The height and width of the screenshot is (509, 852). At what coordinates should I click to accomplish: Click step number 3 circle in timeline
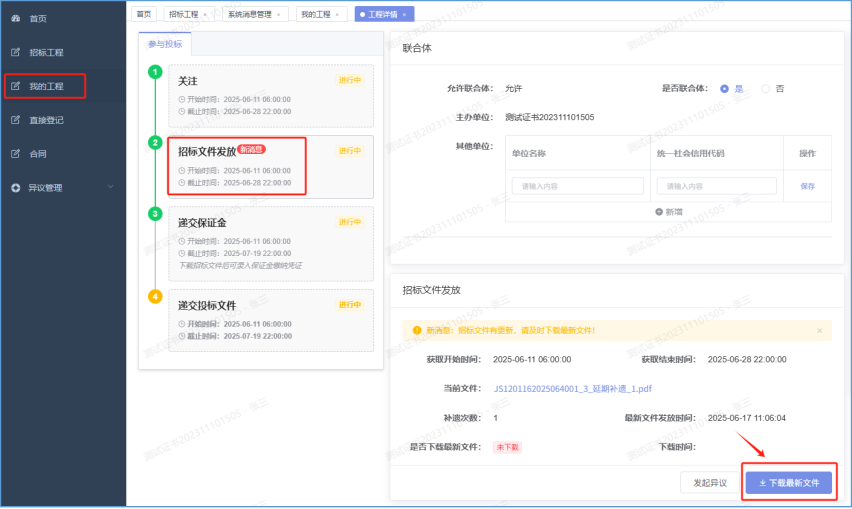155,213
